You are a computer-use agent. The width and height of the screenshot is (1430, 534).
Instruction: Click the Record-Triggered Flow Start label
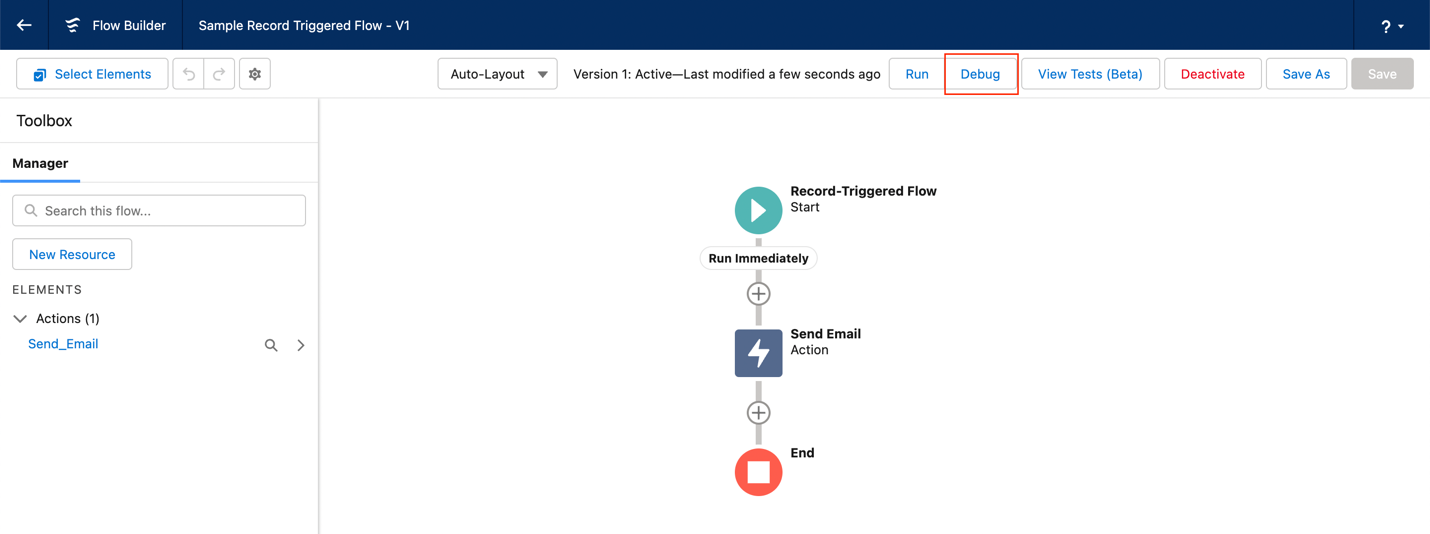pyautogui.click(x=863, y=199)
